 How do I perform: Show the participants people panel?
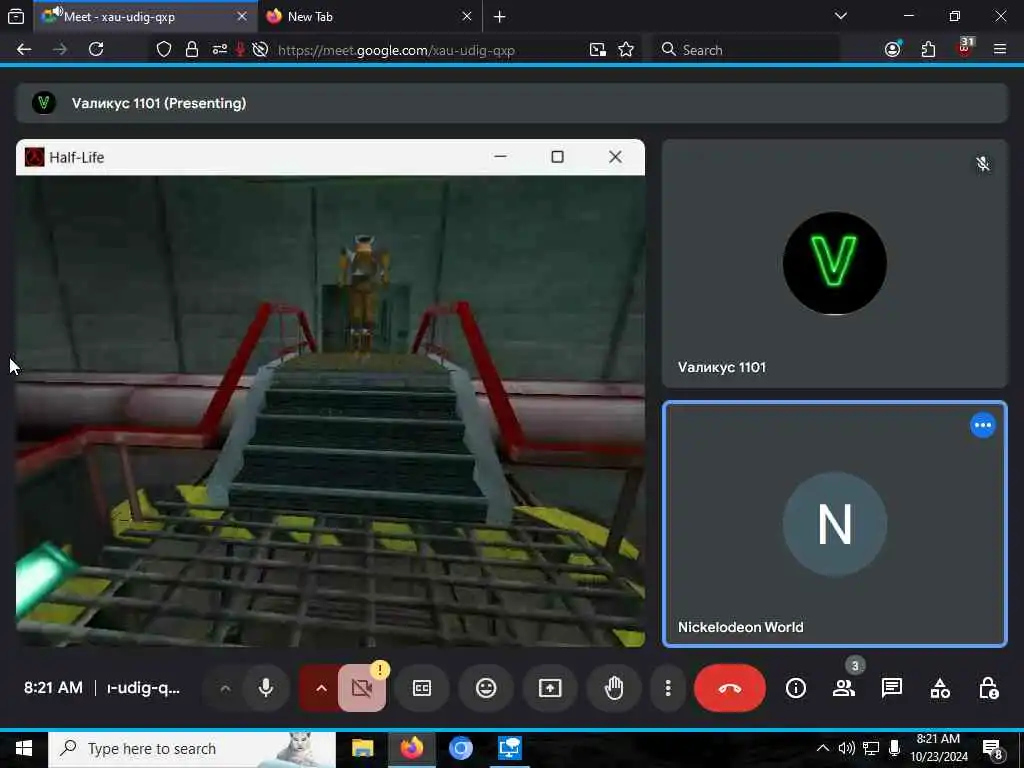click(844, 688)
